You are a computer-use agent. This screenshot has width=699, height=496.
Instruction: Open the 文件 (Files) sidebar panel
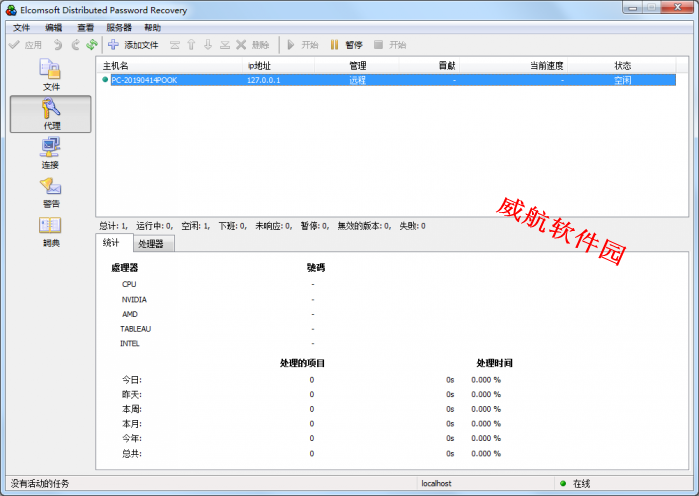click(x=50, y=75)
